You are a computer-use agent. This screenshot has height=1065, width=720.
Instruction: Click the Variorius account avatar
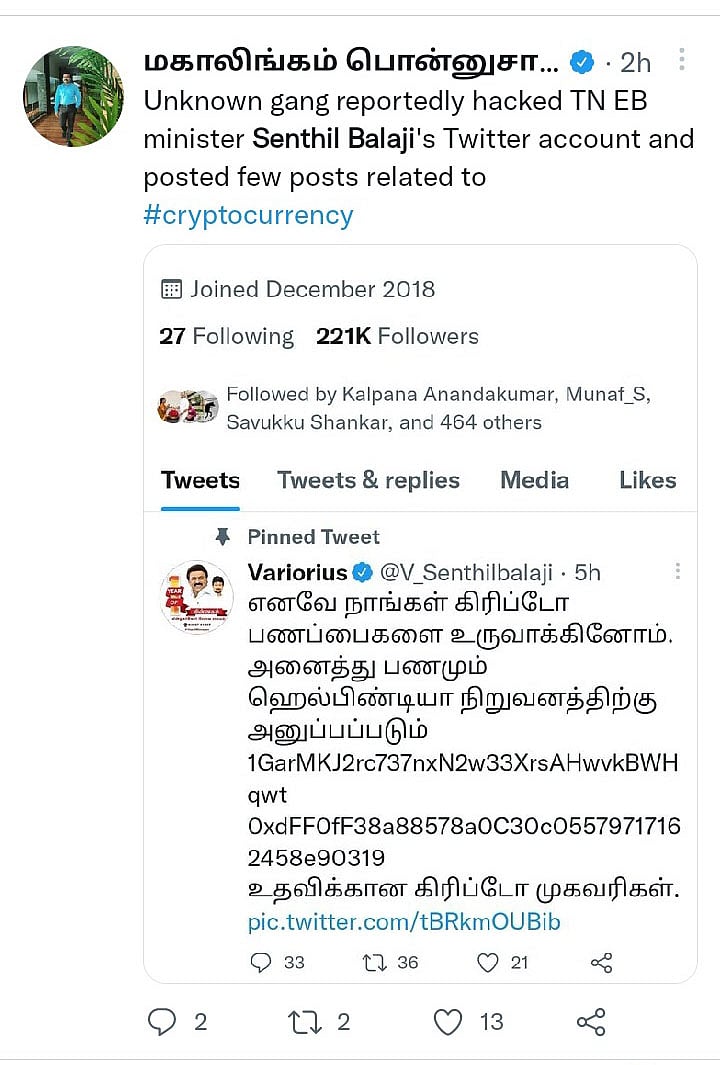197,597
